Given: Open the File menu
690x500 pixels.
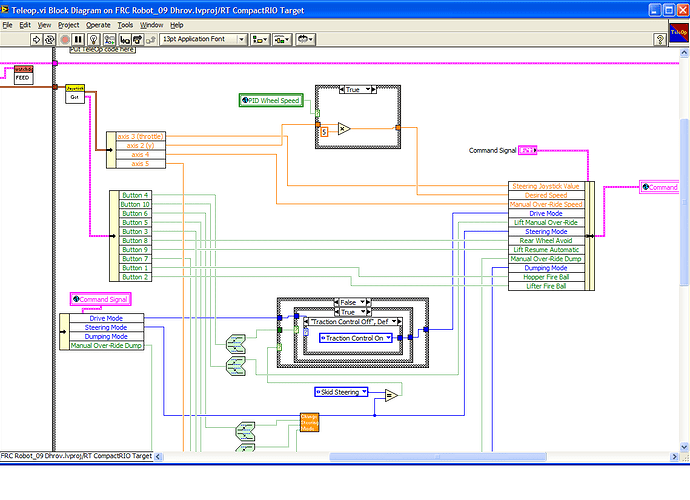Looking at the screenshot, I should pos(7,25).
